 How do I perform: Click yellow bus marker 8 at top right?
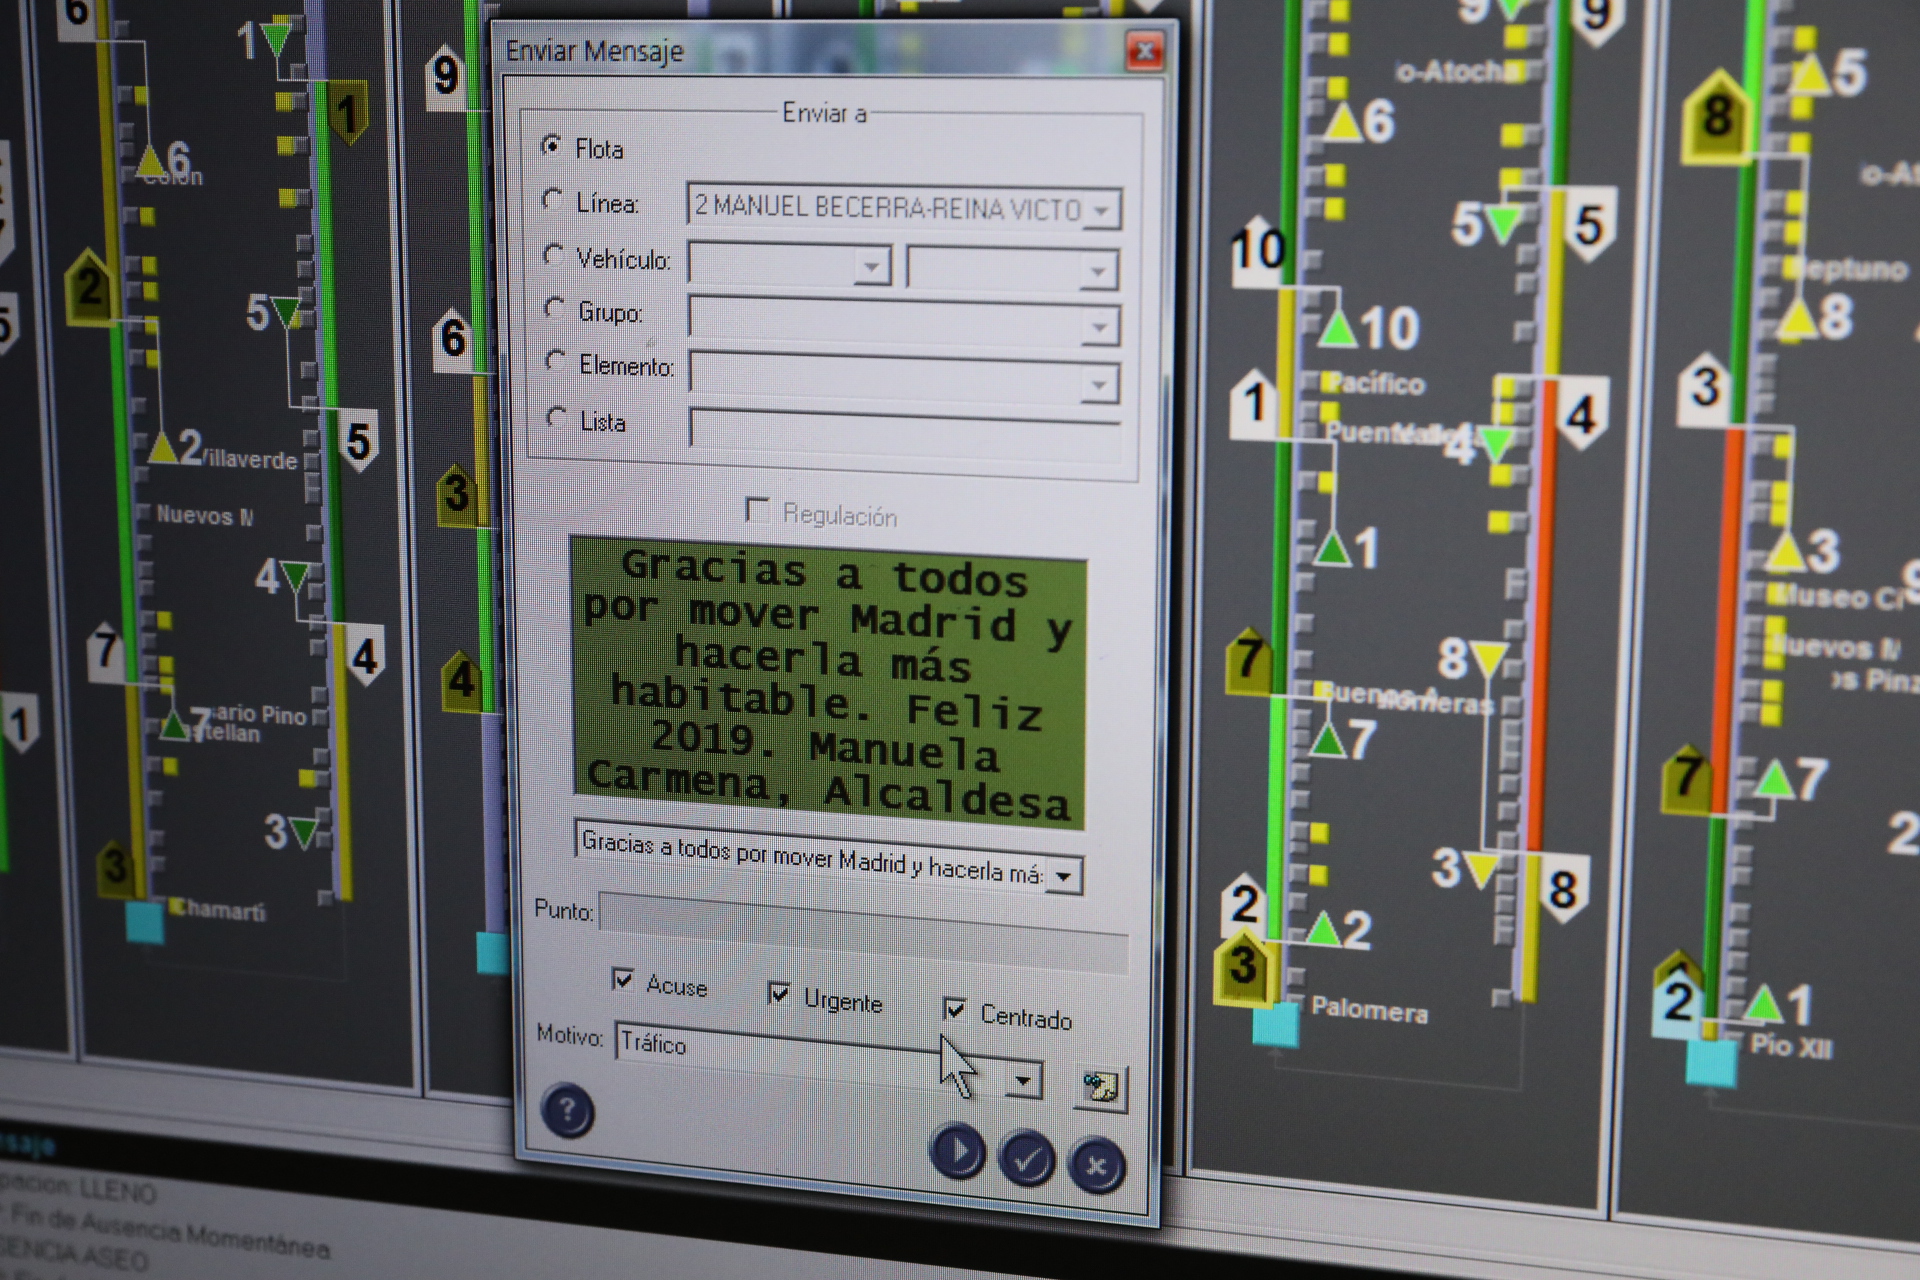pyautogui.click(x=1717, y=118)
